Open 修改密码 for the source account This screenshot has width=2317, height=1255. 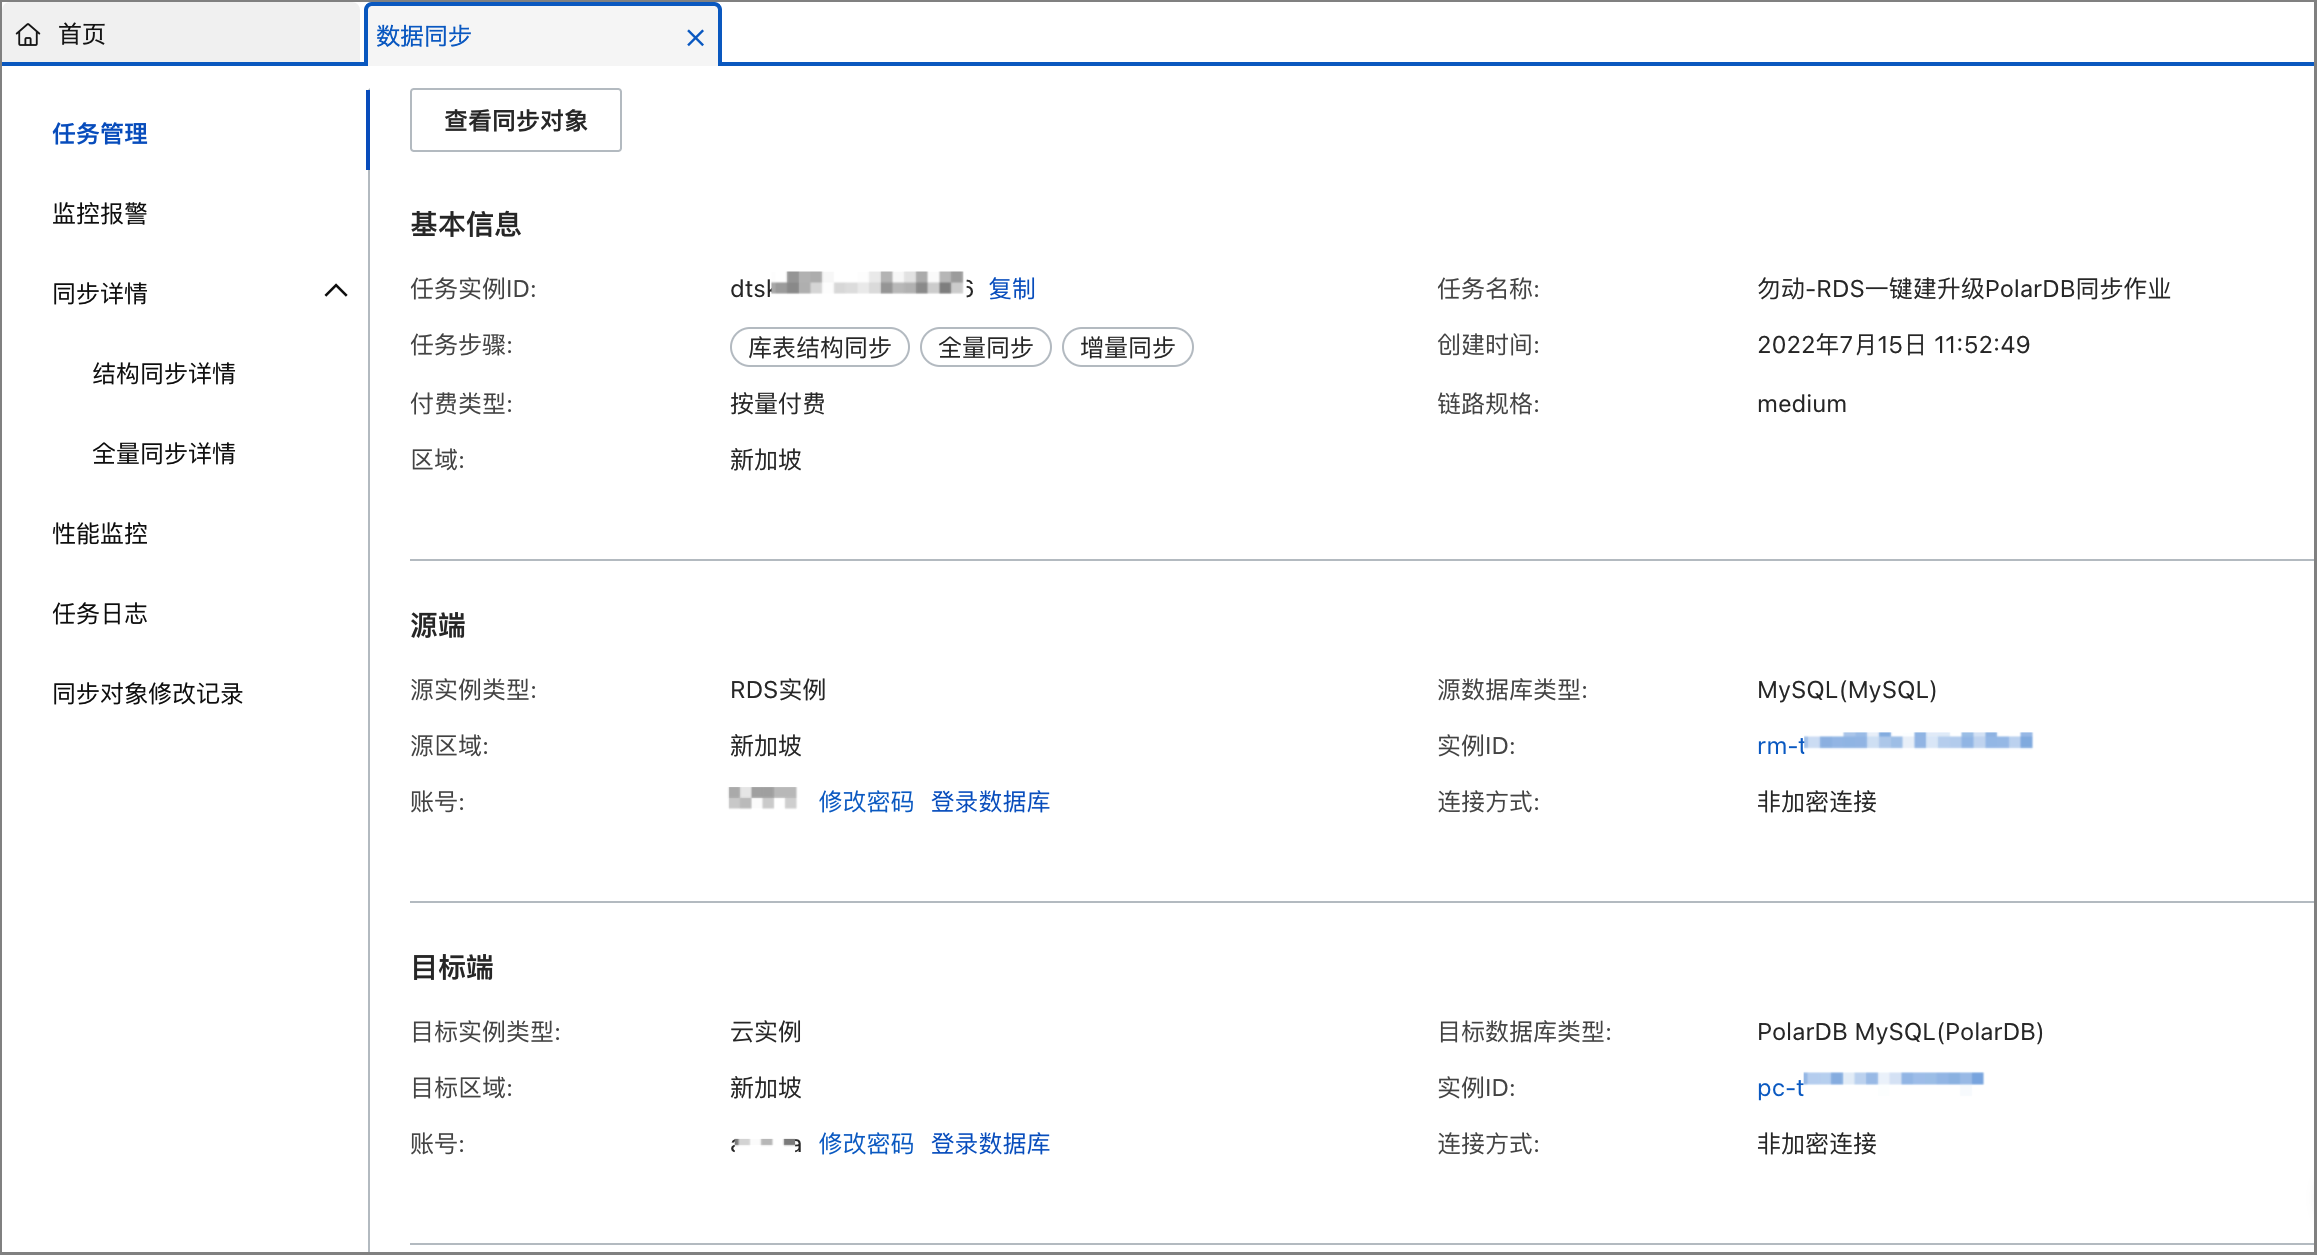866,801
